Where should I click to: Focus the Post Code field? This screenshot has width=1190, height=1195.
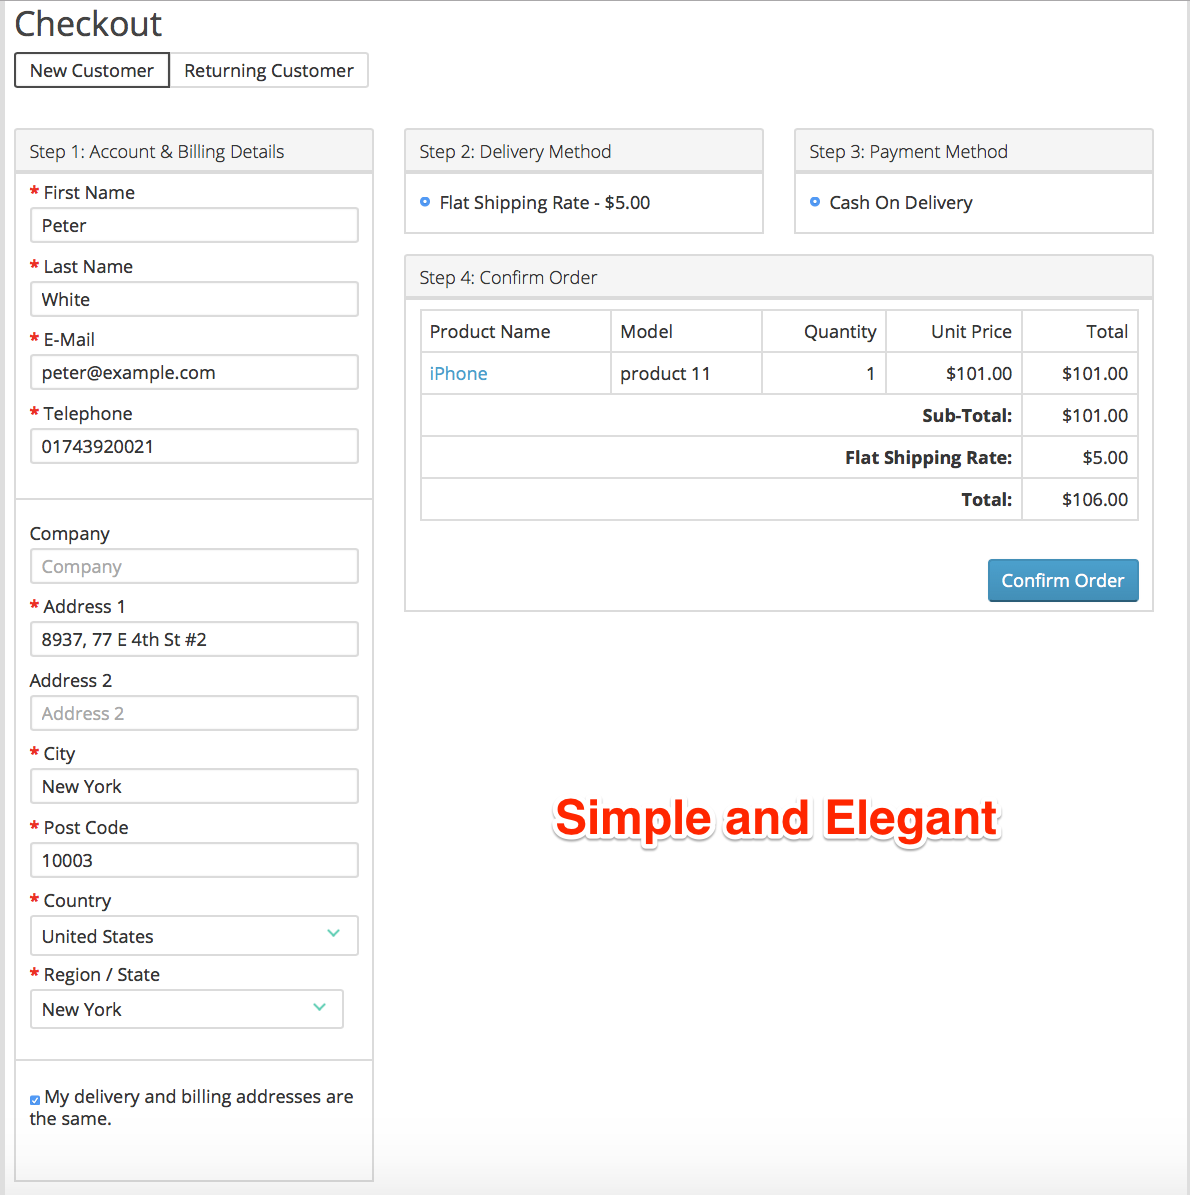[x=194, y=860]
